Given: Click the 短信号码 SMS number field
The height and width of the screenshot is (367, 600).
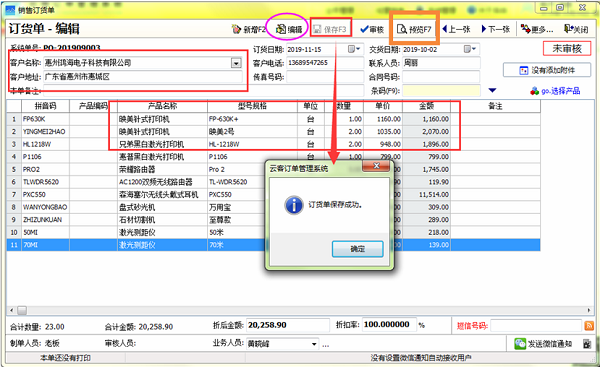Looking at the screenshot, I should pos(536,326).
